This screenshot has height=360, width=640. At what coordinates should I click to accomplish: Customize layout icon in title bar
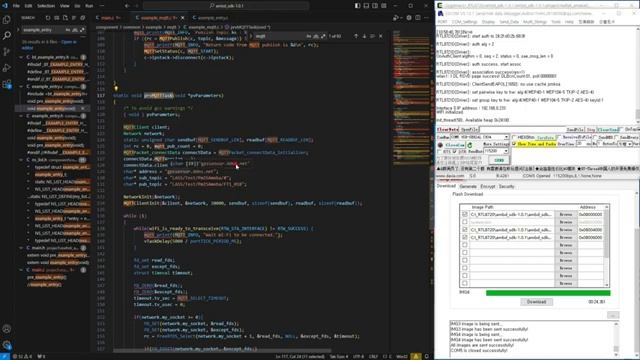point(384,6)
